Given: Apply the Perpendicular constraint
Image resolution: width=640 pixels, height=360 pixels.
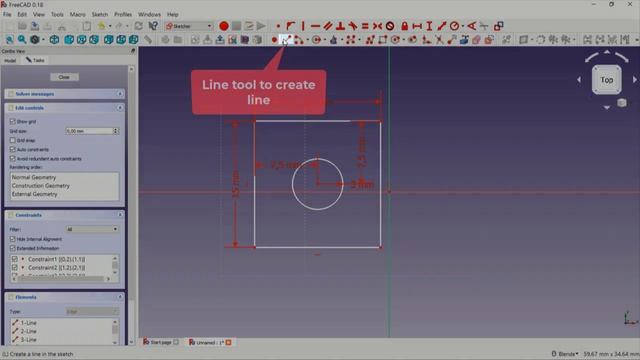Looking at the screenshot, I should point(340,26).
